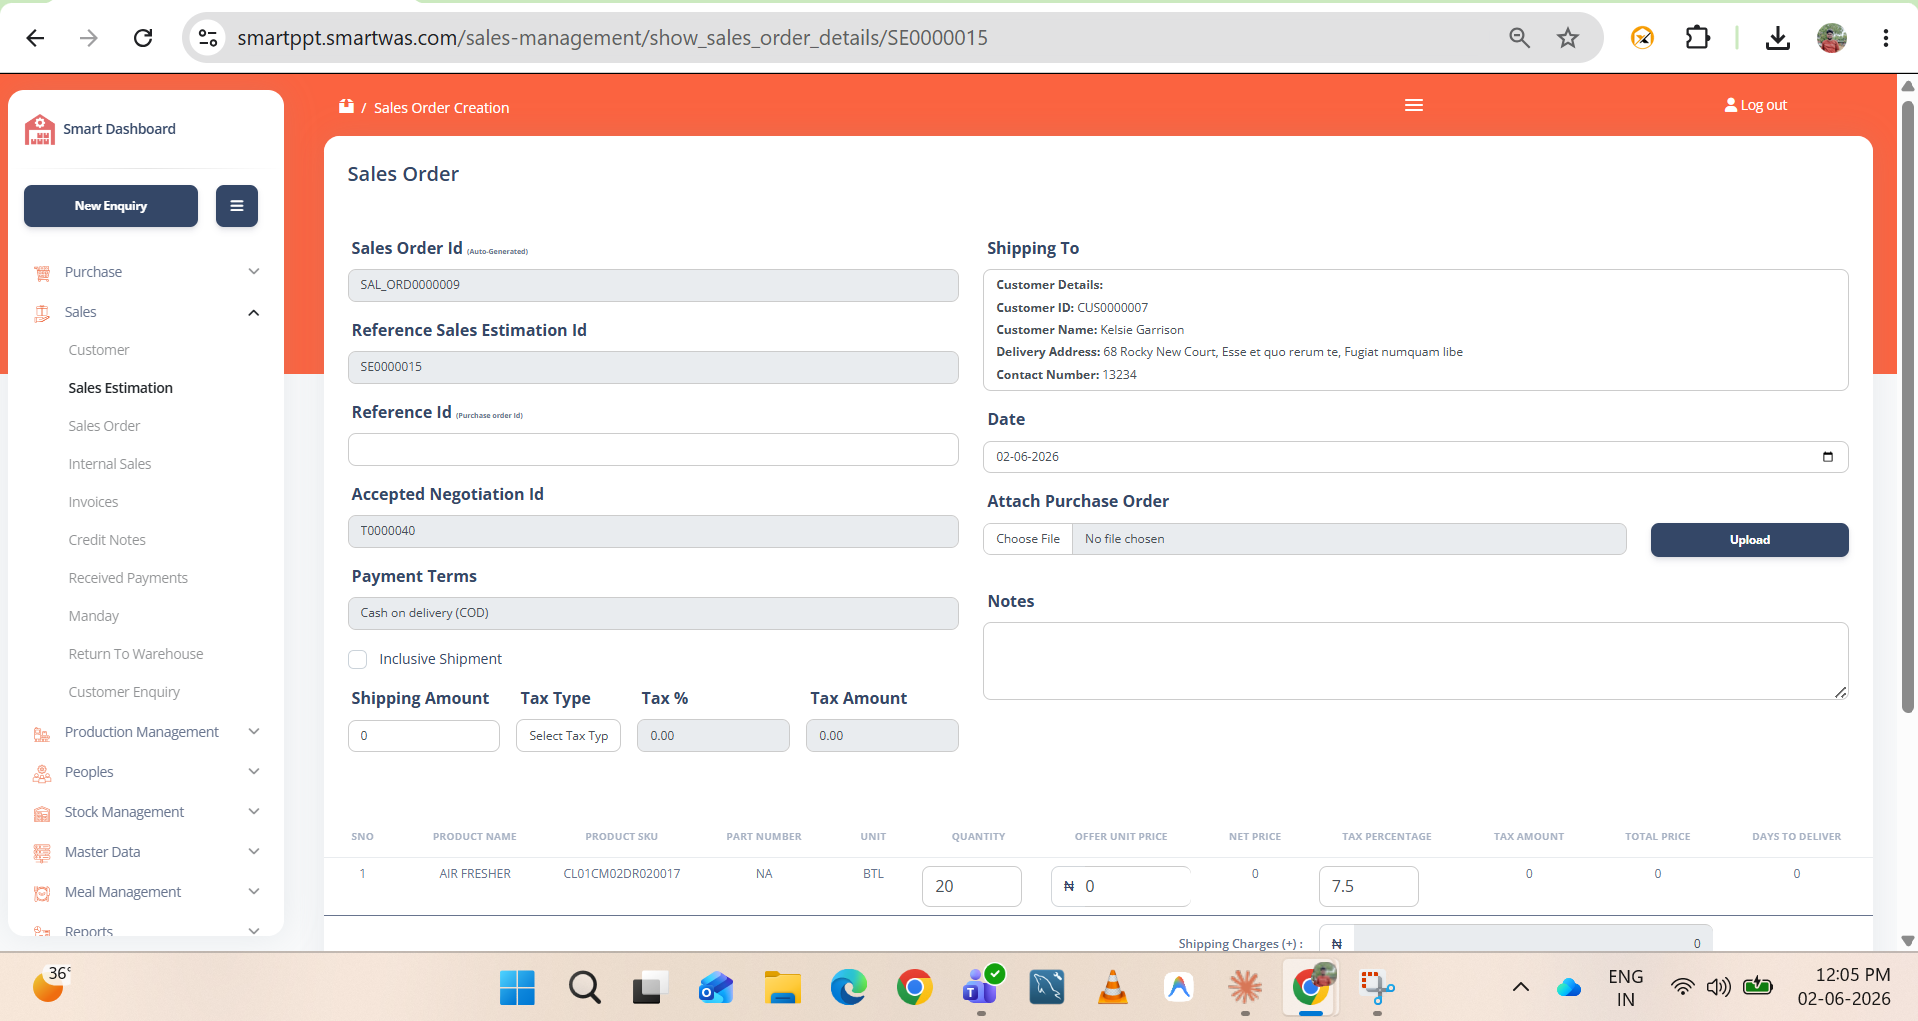The width and height of the screenshot is (1918, 1021).
Task: Bookmark this page with star icon
Action: pos(1568,38)
